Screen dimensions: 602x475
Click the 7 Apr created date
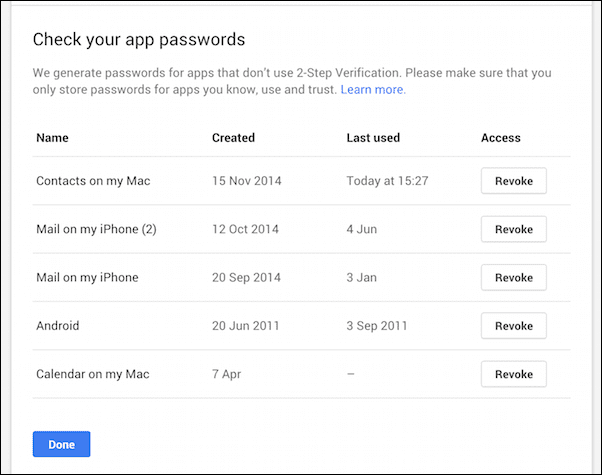227,374
